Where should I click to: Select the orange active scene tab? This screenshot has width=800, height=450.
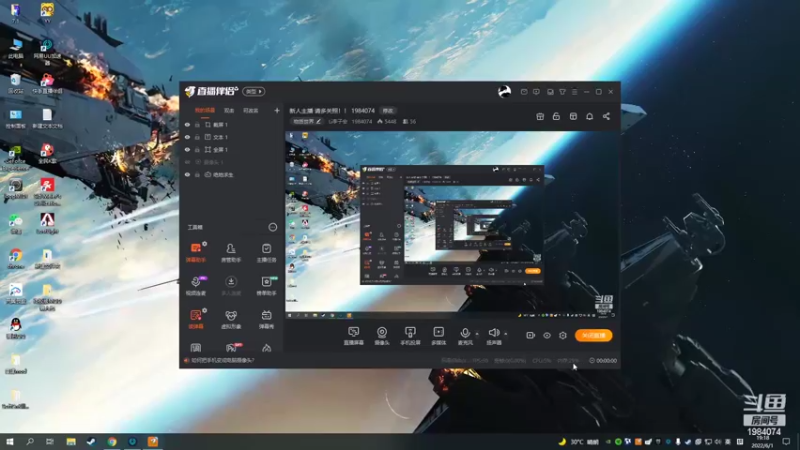tap(205, 111)
